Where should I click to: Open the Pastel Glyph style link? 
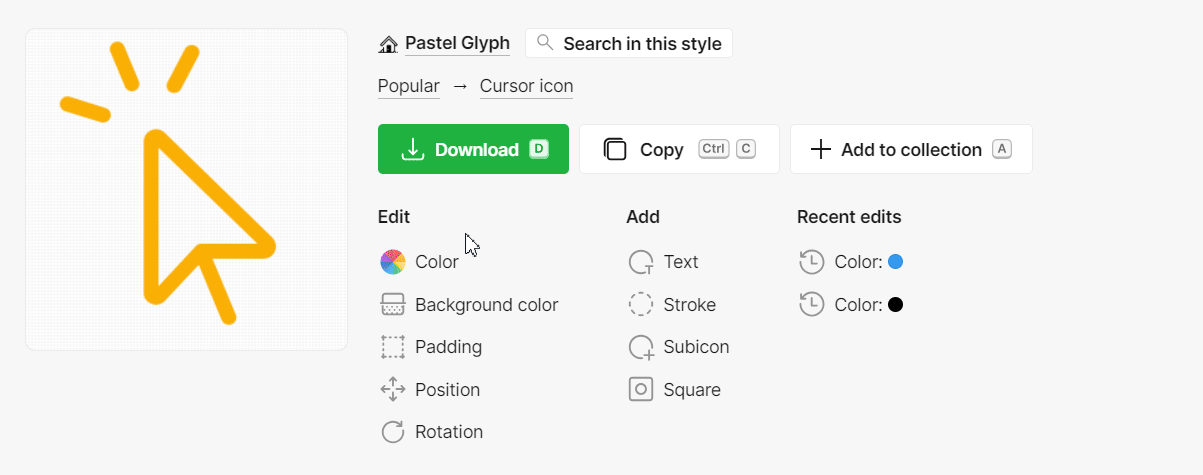pos(457,43)
